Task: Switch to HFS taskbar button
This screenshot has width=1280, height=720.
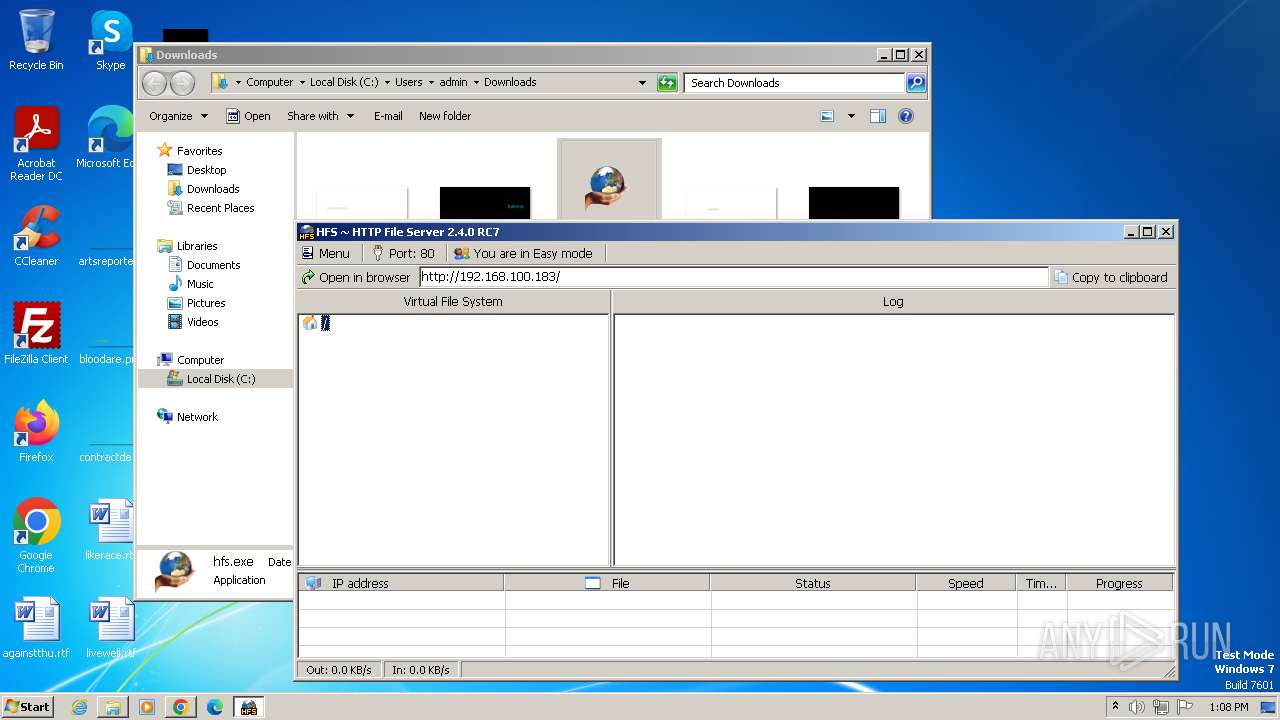Action: click(x=248, y=707)
